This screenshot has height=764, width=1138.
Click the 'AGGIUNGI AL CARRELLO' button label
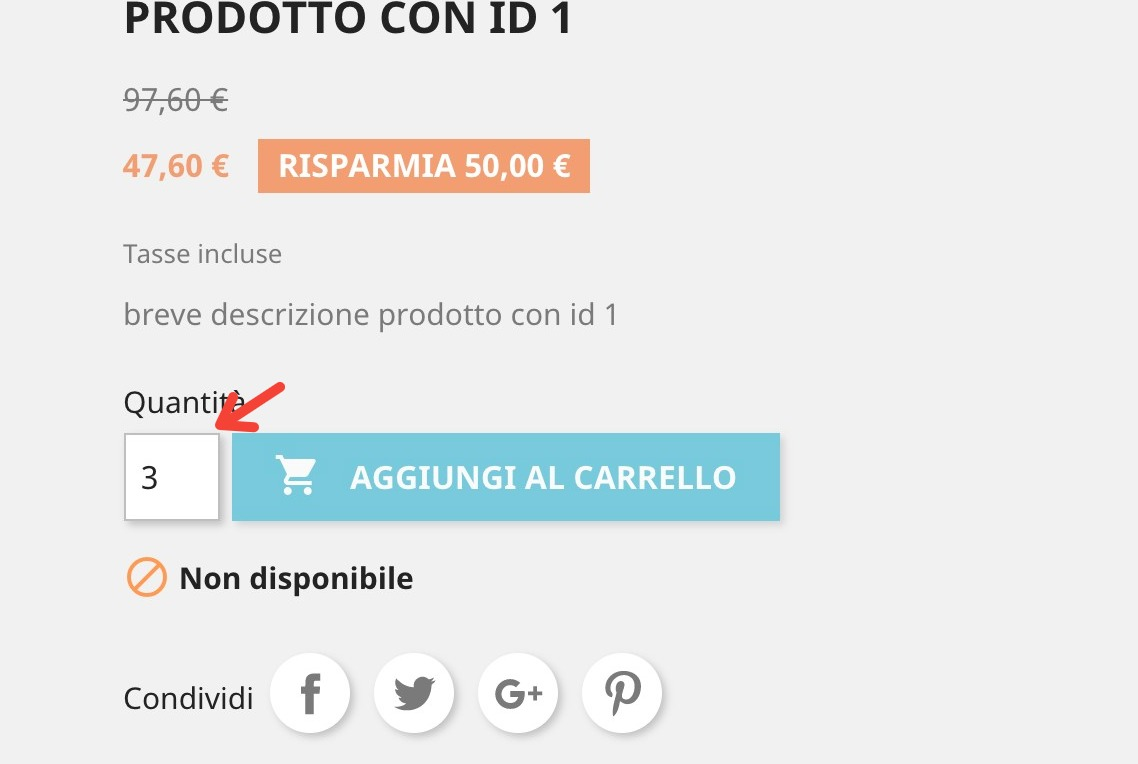coord(543,477)
